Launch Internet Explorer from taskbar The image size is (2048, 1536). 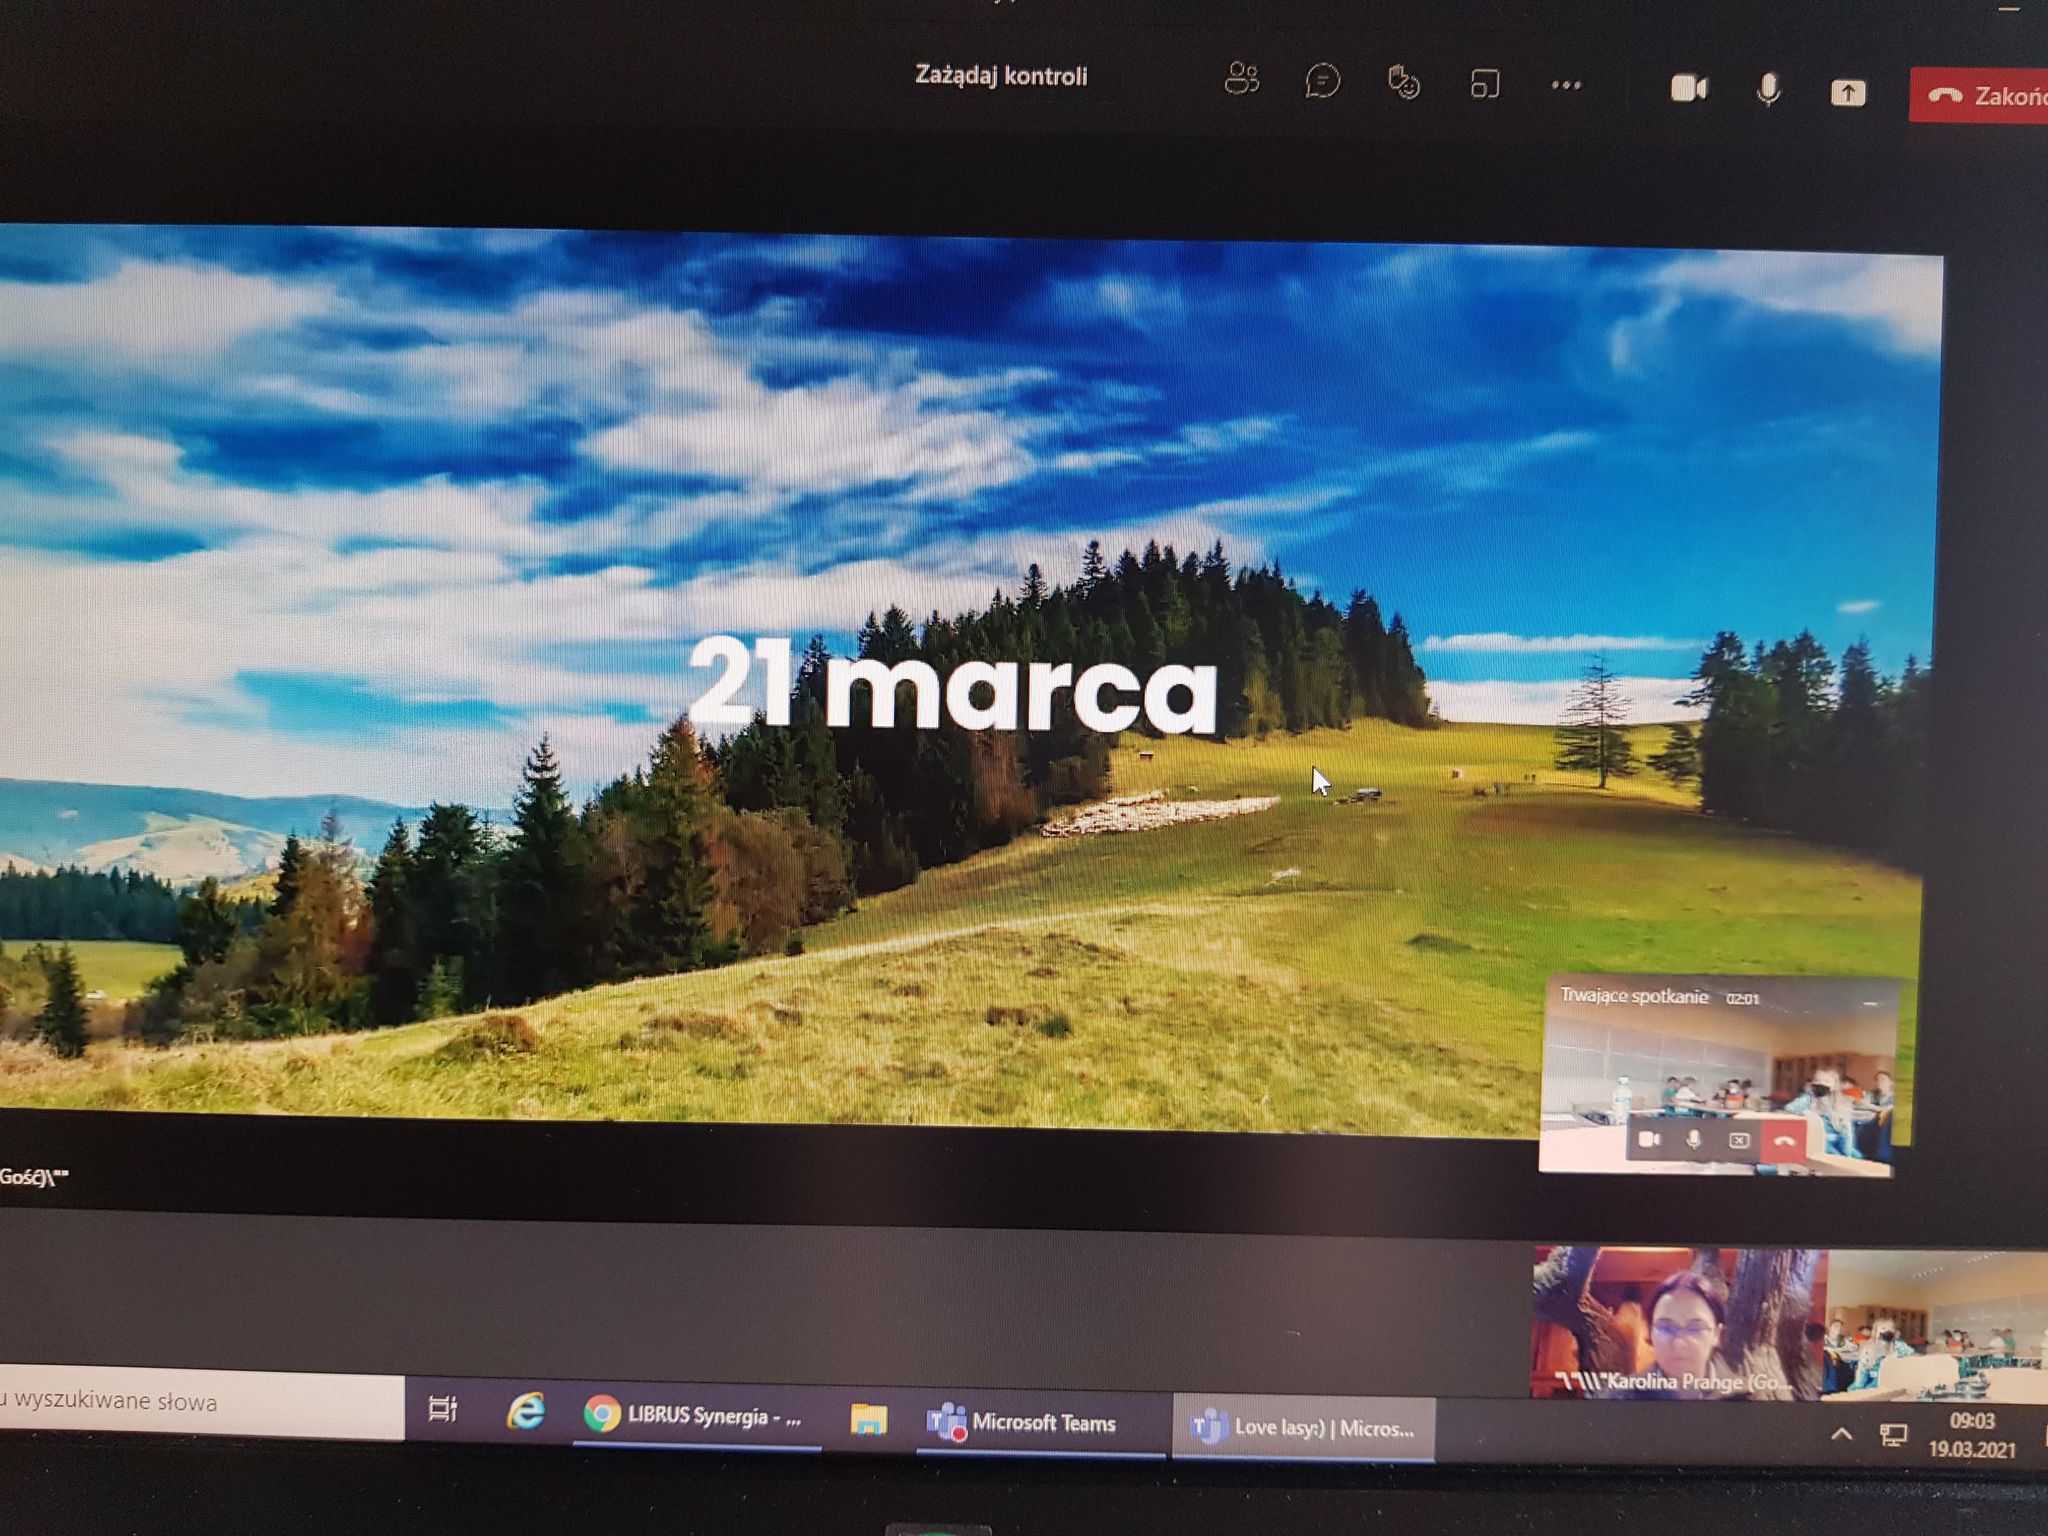click(526, 1412)
